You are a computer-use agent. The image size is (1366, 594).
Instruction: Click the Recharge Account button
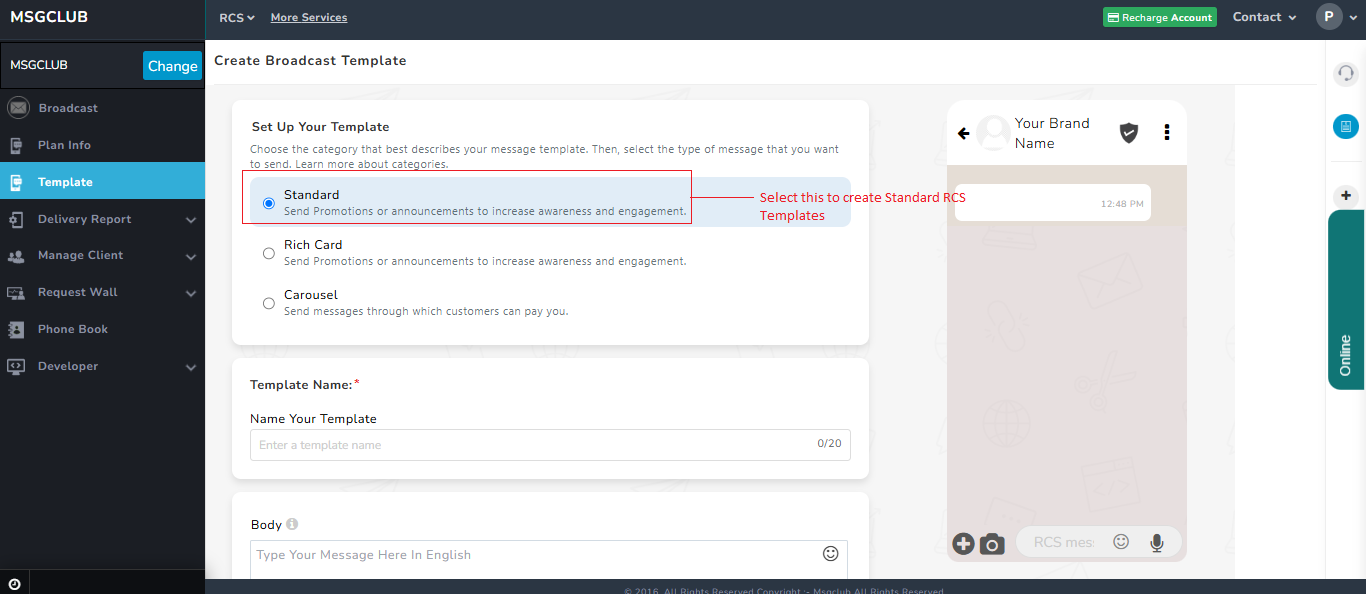(x=1159, y=17)
